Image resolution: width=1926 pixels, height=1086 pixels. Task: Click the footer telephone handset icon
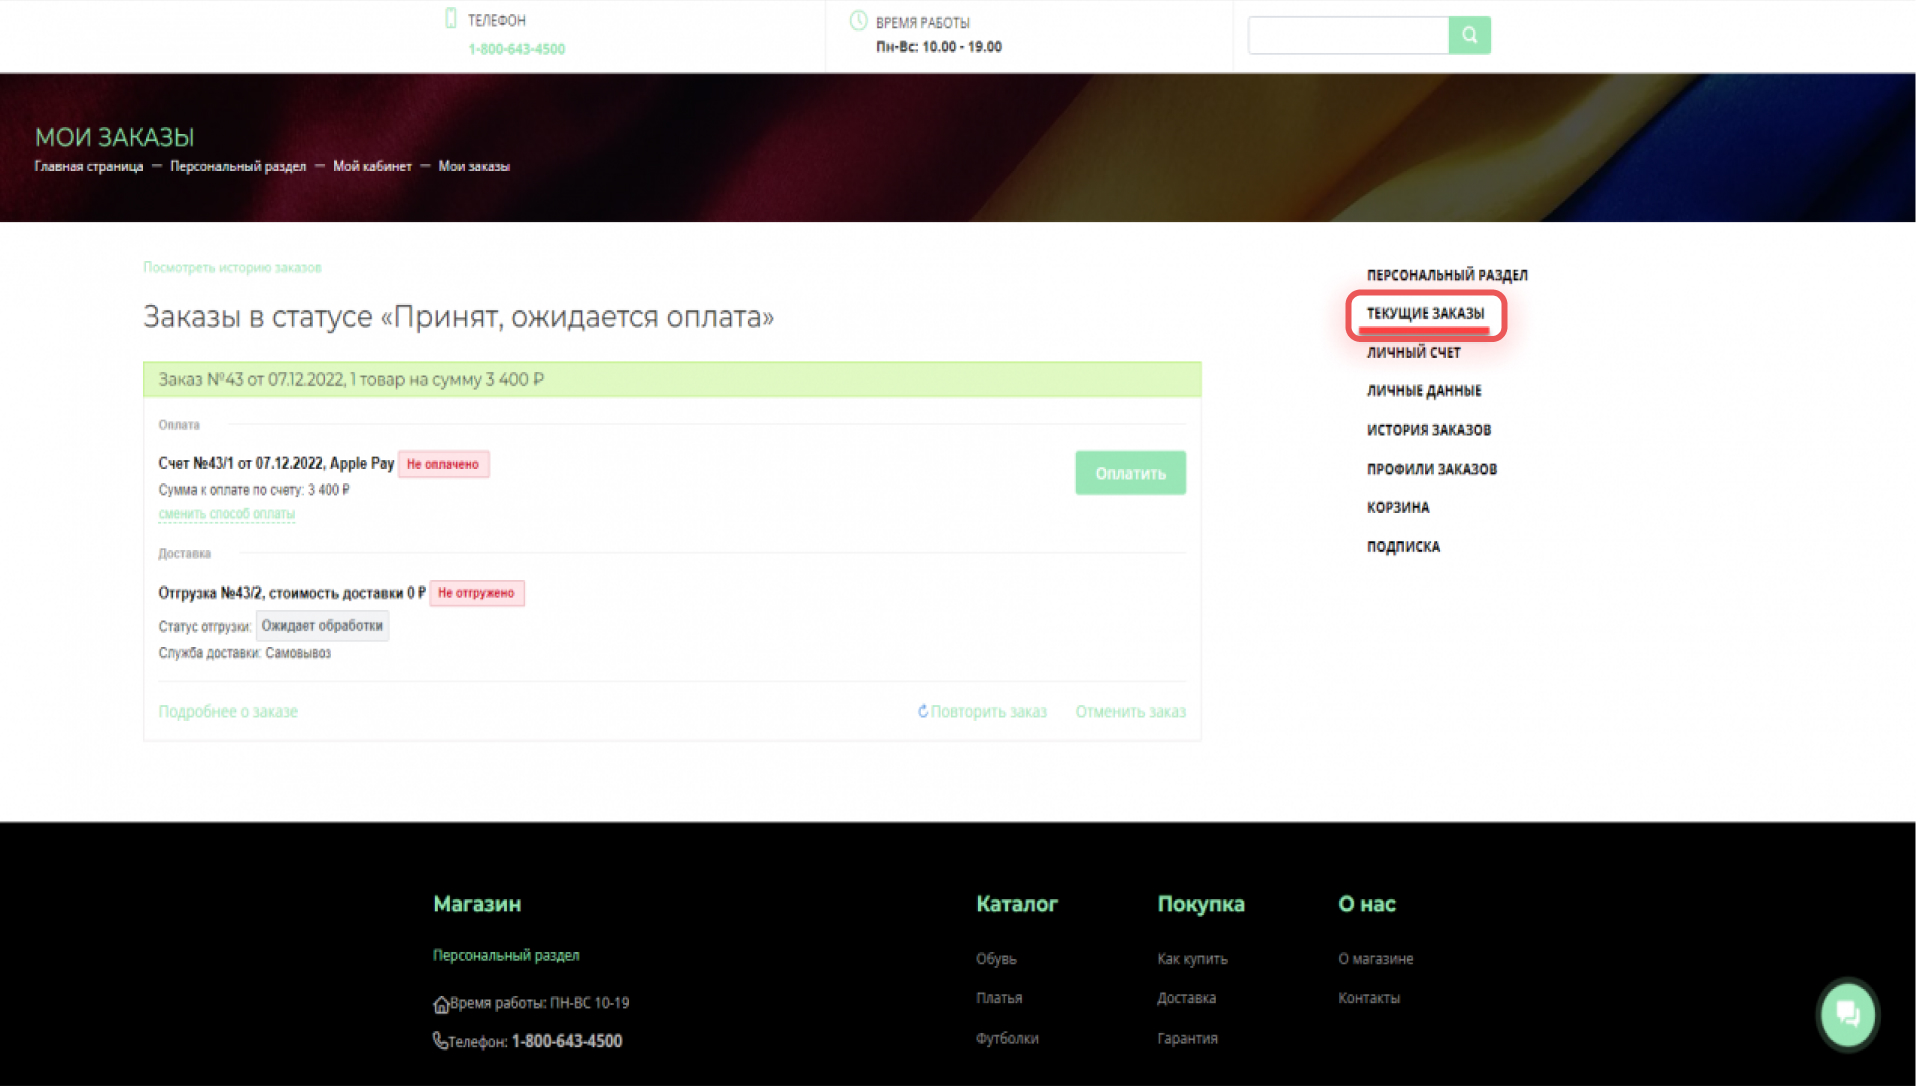tap(440, 1040)
